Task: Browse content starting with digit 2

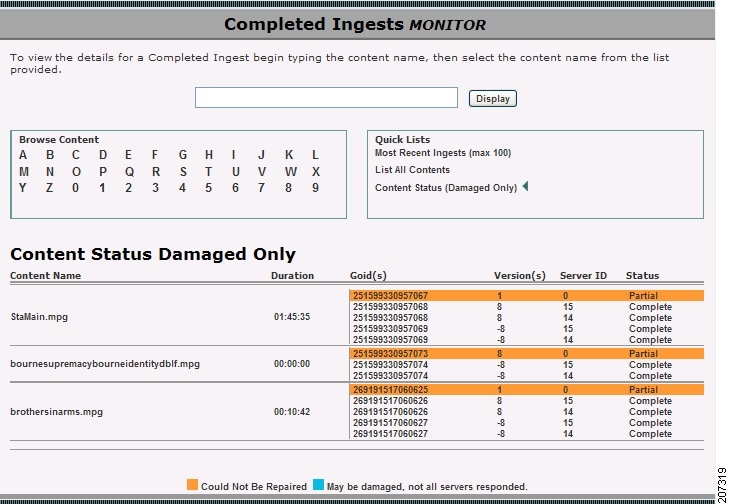Action: 128,188
